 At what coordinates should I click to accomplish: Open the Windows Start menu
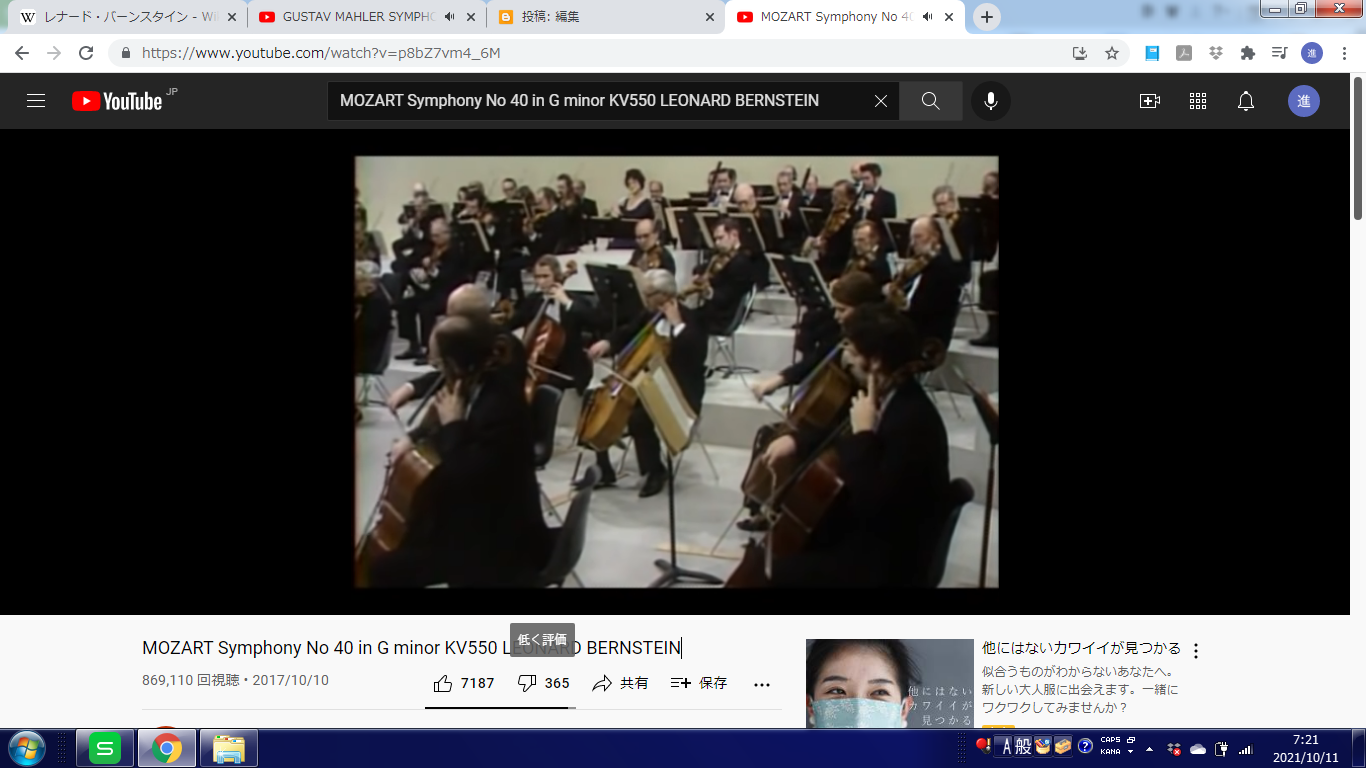26,748
